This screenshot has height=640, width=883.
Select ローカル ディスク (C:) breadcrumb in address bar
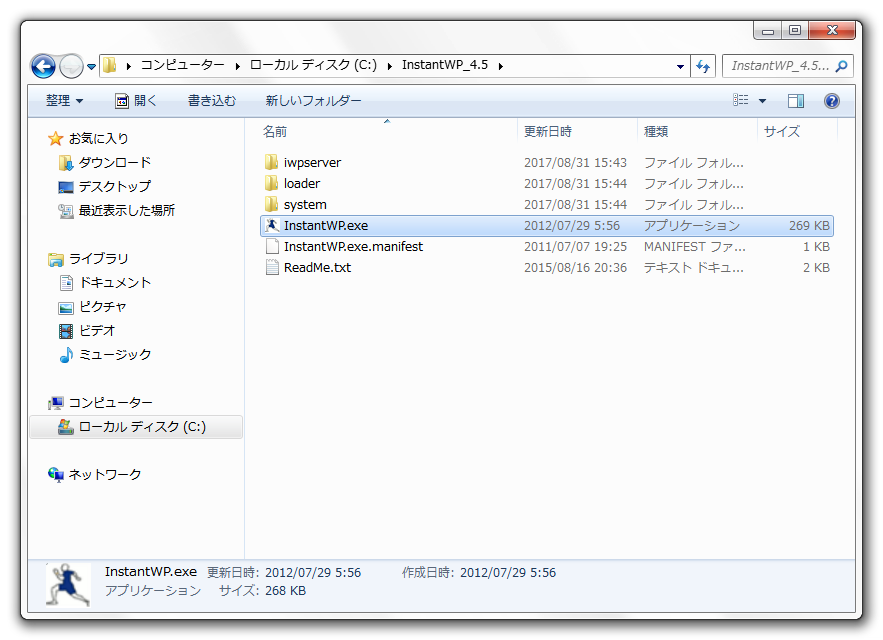click(313, 65)
